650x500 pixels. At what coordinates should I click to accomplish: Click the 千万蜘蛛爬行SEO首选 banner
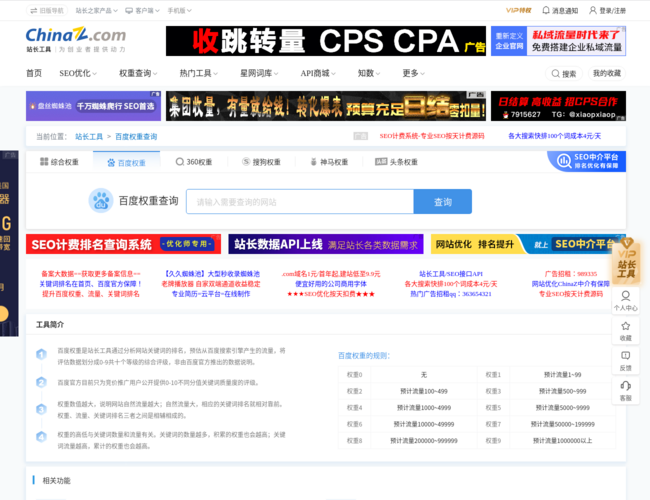(x=93, y=106)
